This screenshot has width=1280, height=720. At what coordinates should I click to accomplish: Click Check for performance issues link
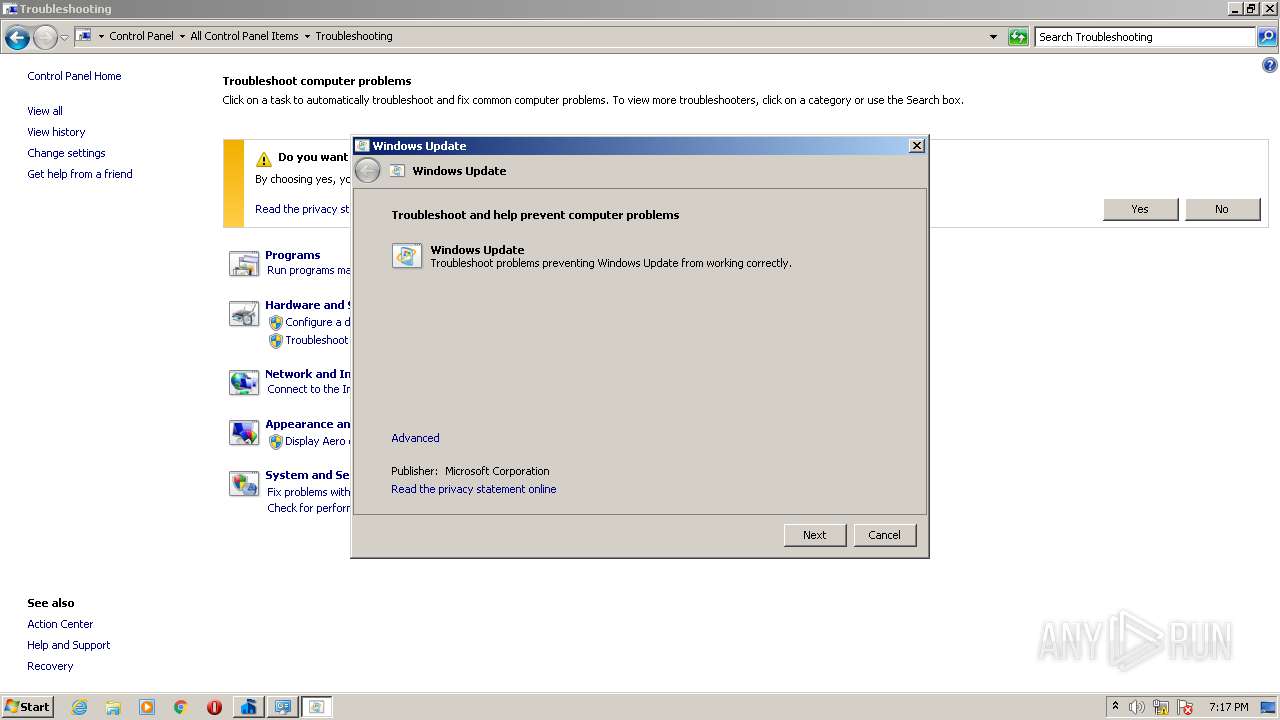[x=308, y=508]
